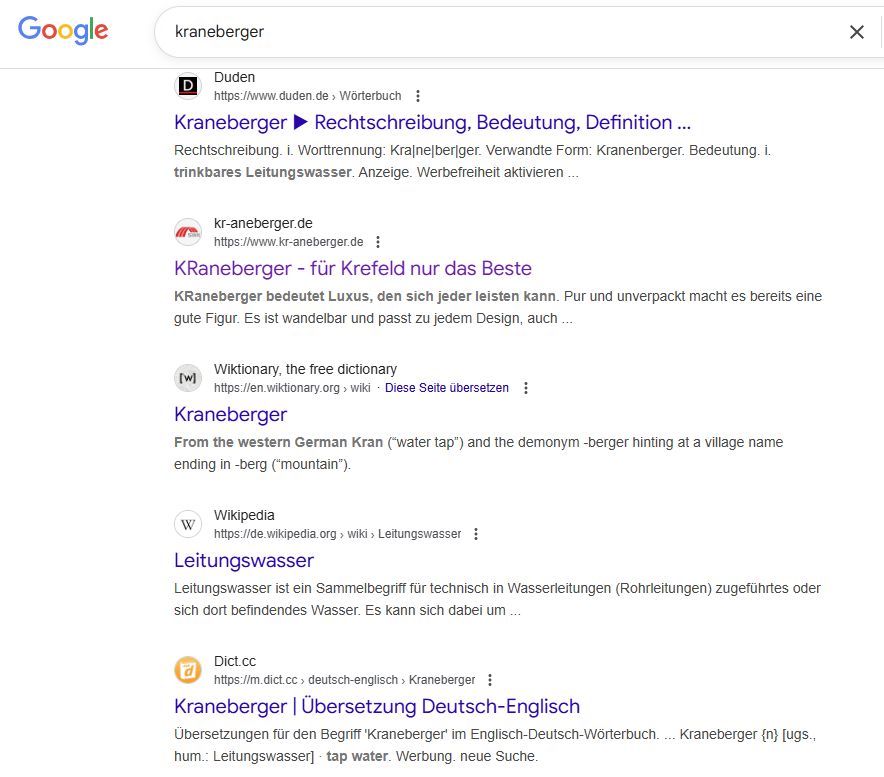Image resolution: width=884 pixels, height=777 pixels.
Task: Click the Dict.cc site favicon
Action: (188, 671)
